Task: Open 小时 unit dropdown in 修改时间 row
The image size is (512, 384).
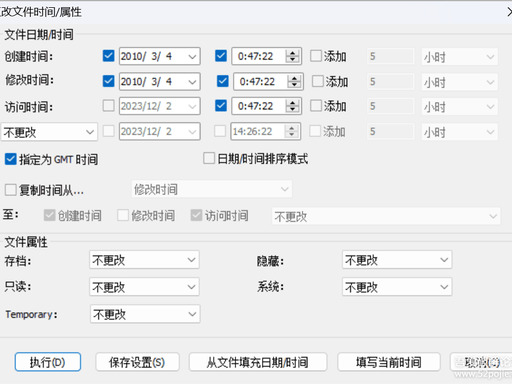Action: click(460, 82)
